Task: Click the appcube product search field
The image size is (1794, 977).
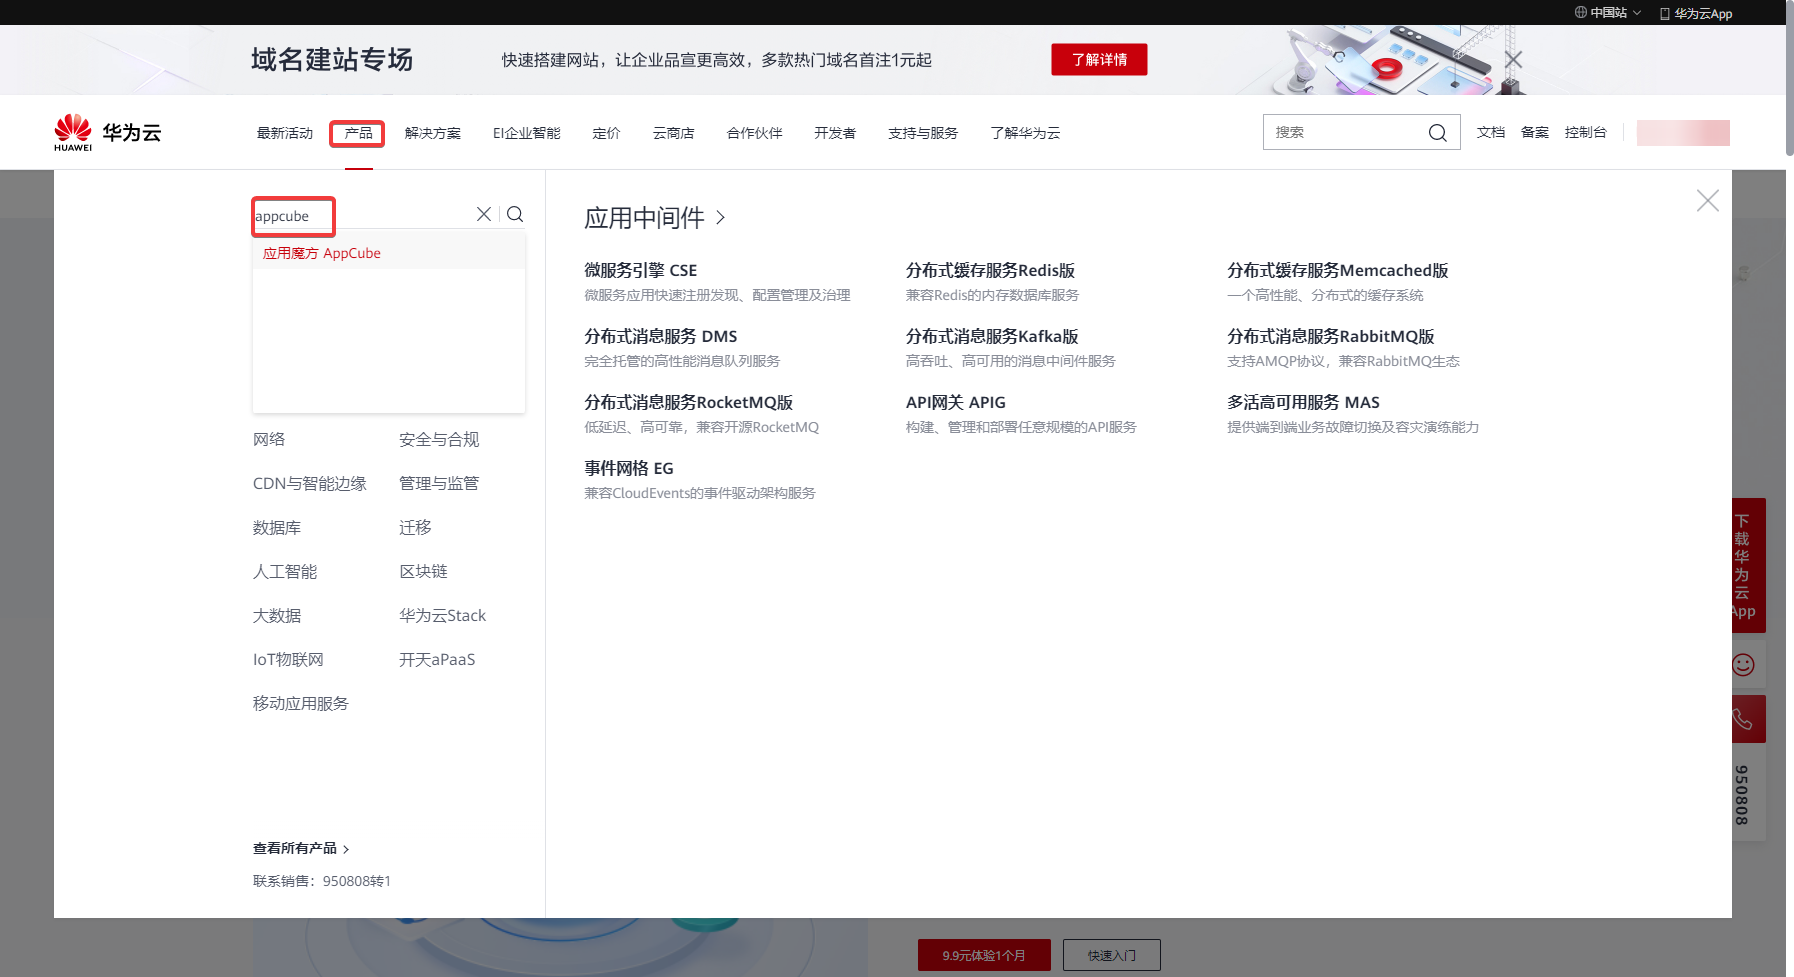Action: click(x=362, y=215)
